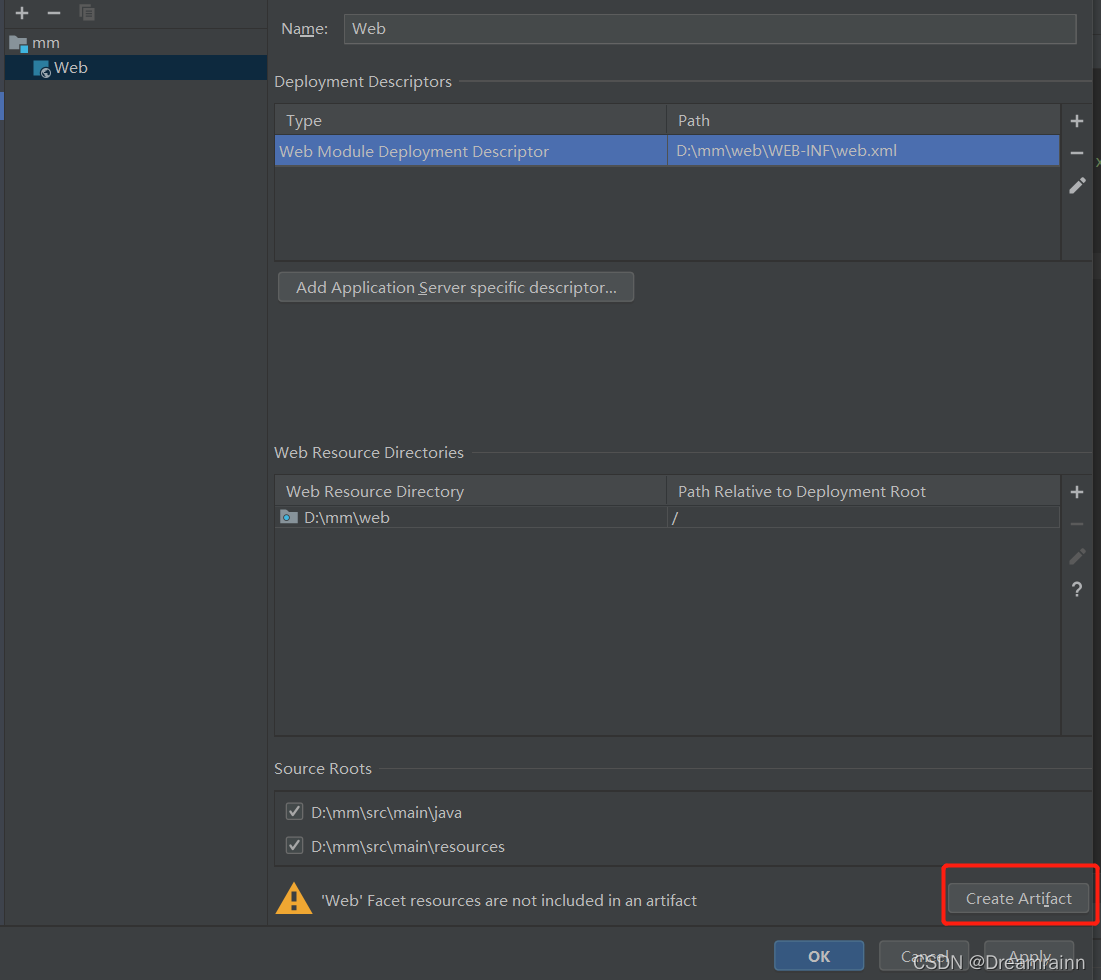1101x980 pixels.
Task: Edit the deployment descriptor with the pencil icon
Action: 1077,185
